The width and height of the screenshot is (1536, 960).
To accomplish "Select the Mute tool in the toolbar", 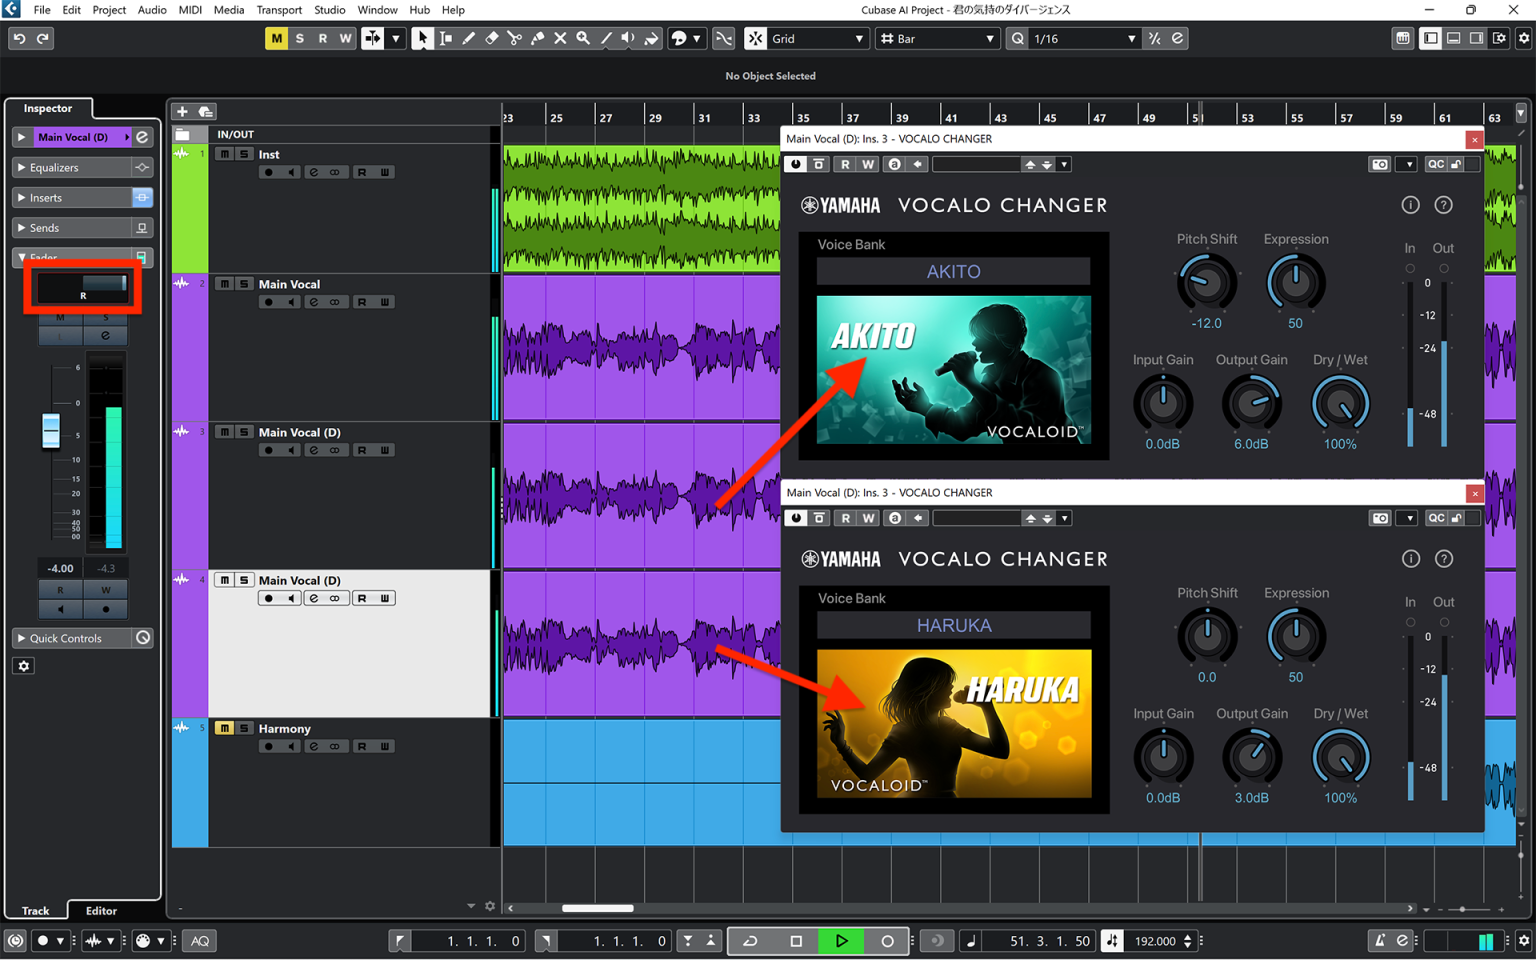I will point(560,38).
